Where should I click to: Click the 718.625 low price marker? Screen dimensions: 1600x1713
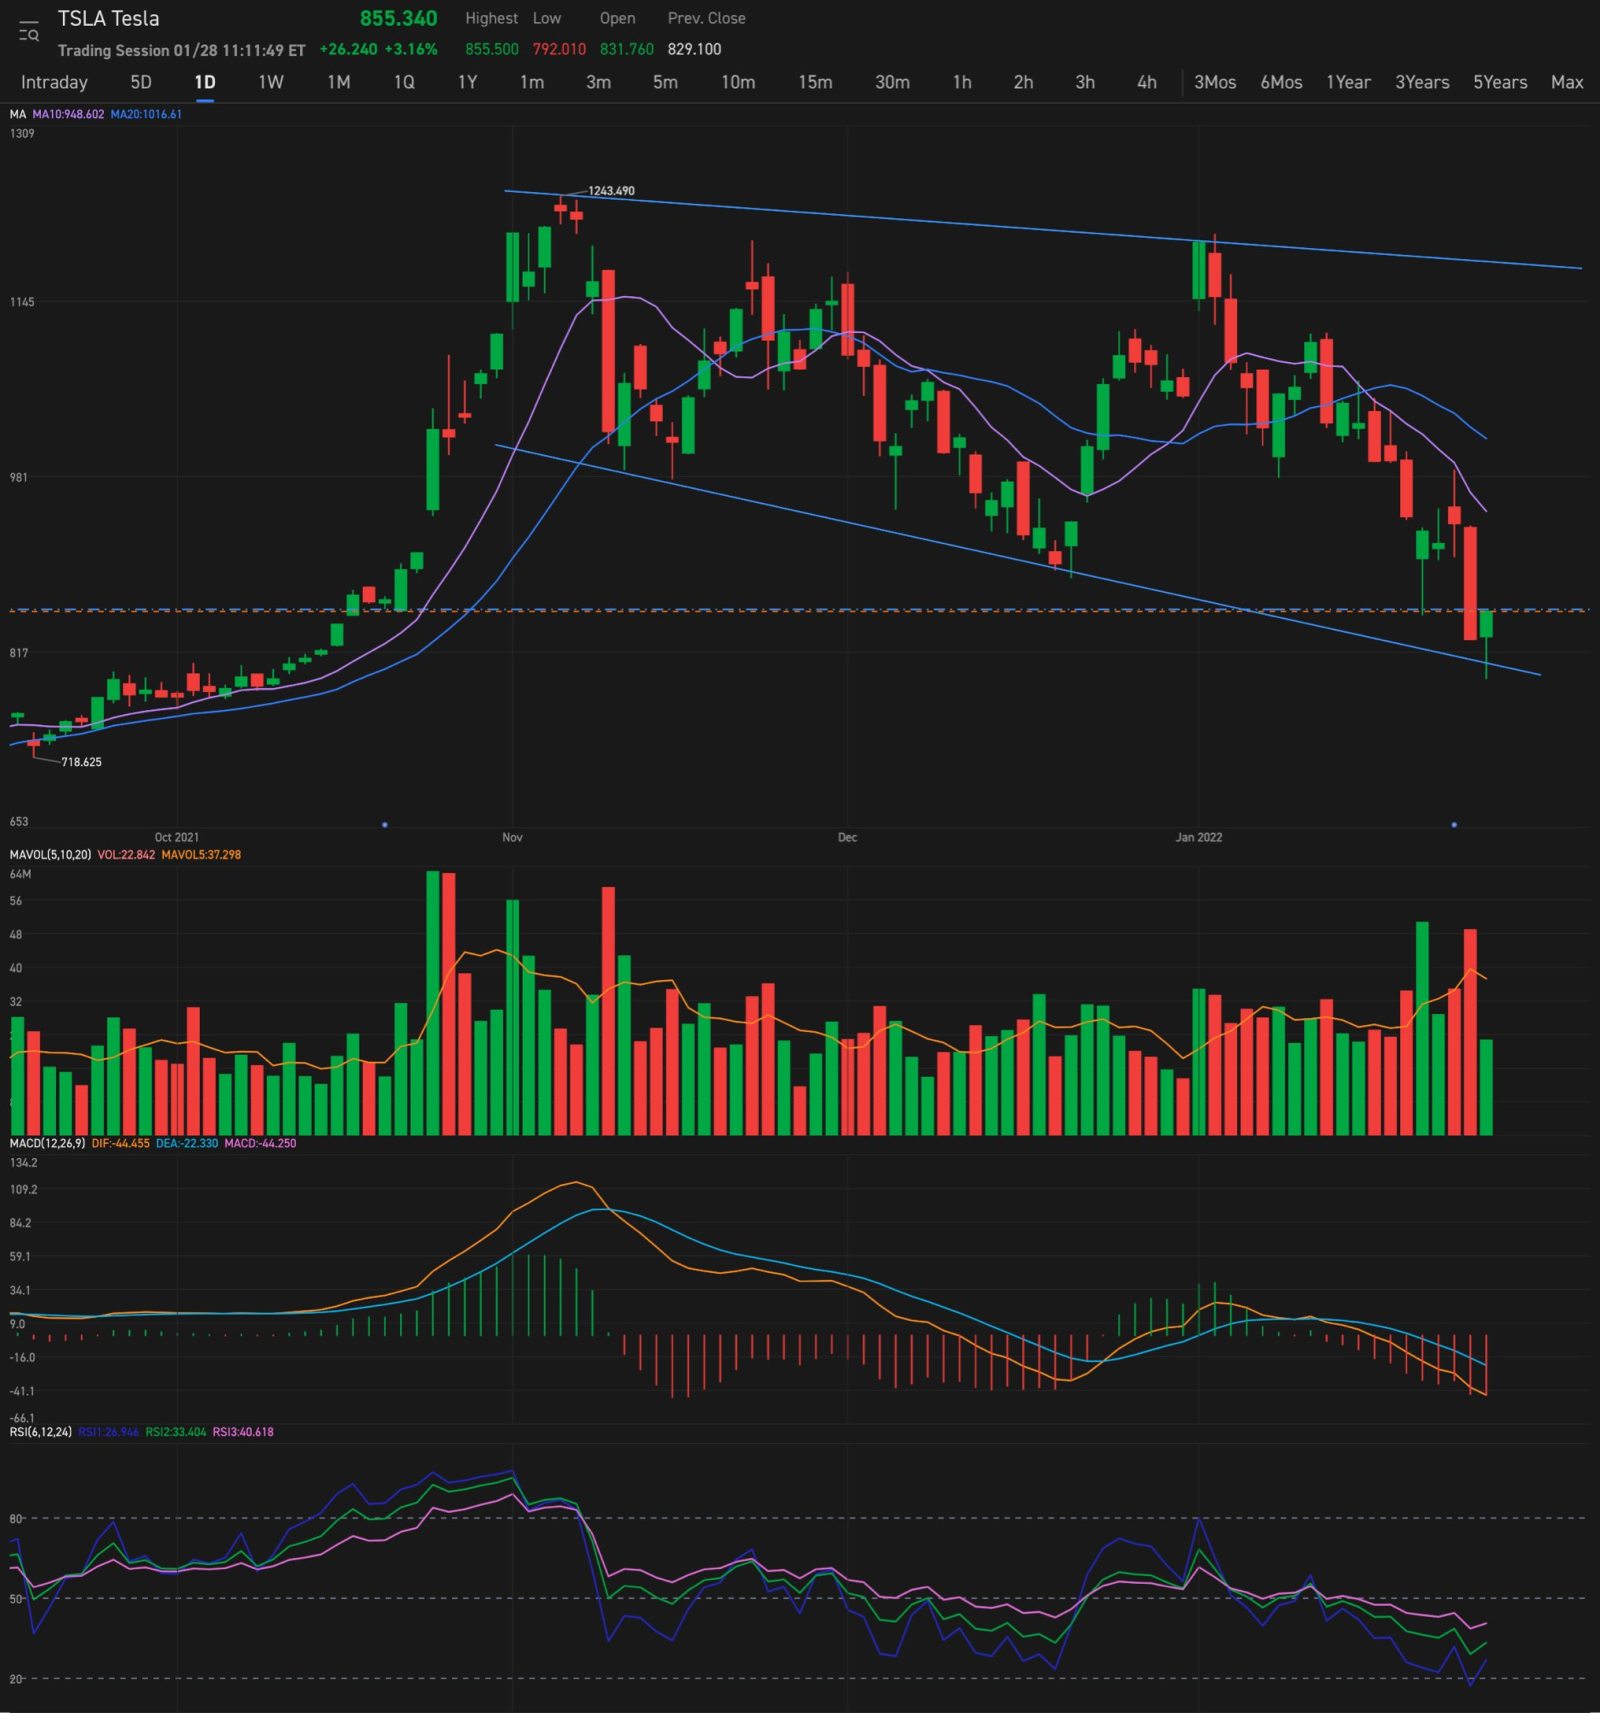tap(81, 762)
